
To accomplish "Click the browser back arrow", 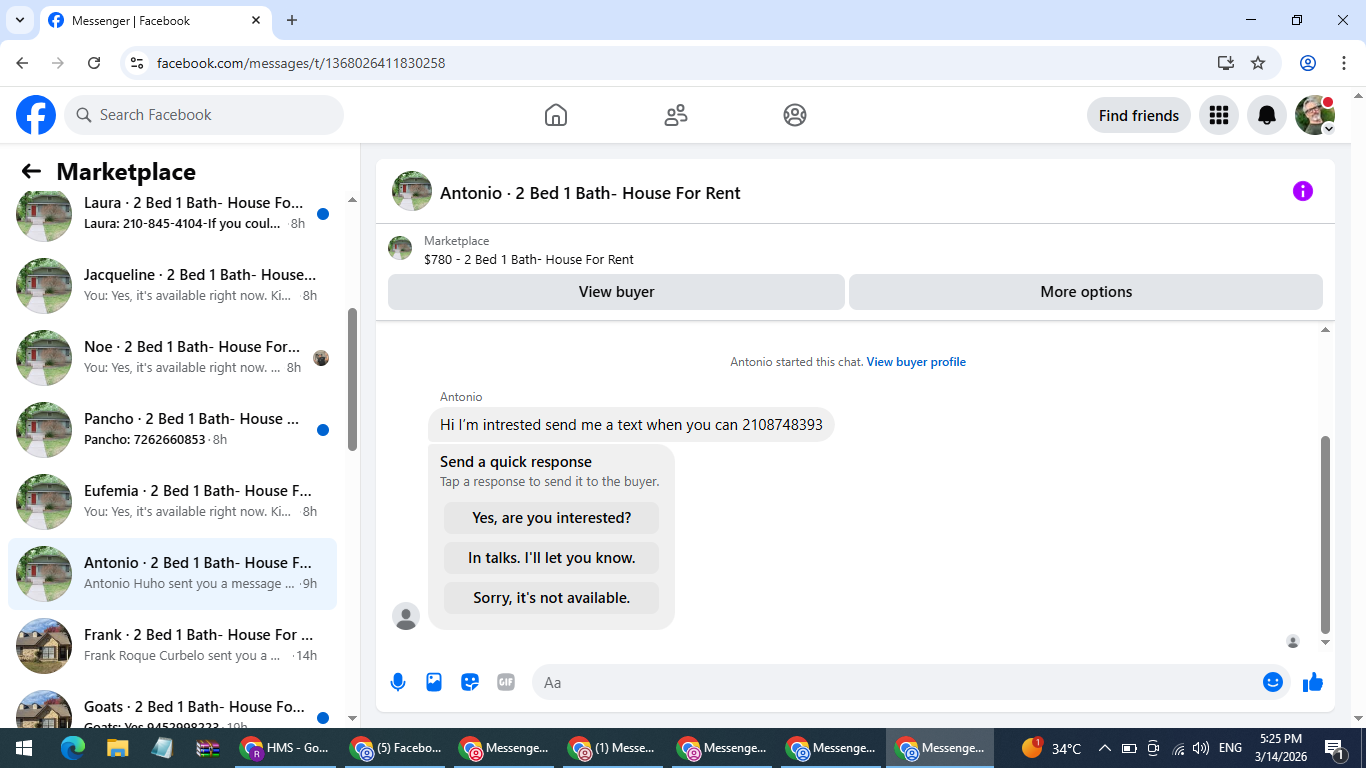I will coord(22,63).
